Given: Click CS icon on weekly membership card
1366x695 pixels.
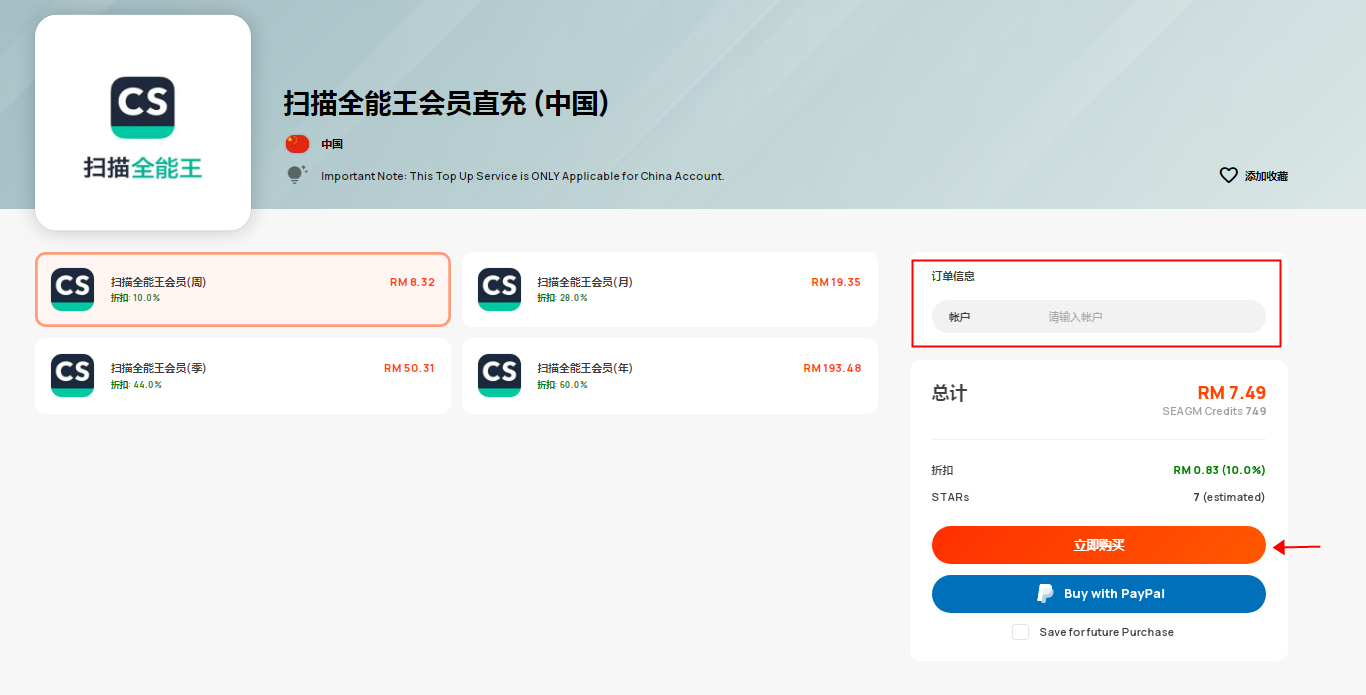Looking at the screenshot, I should click(72, 289).
